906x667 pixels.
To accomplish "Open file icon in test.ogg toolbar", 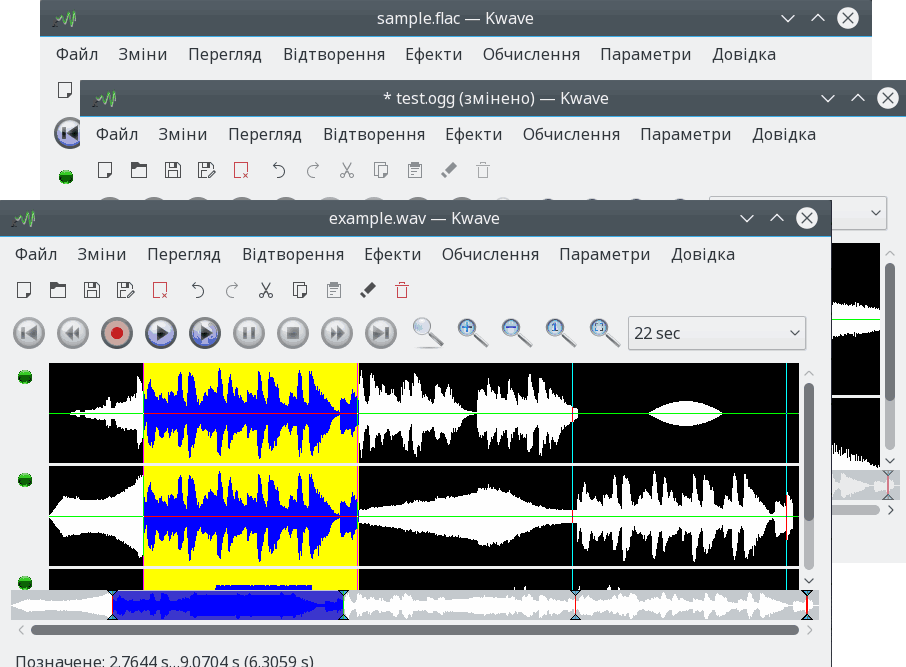I will 139,170.
